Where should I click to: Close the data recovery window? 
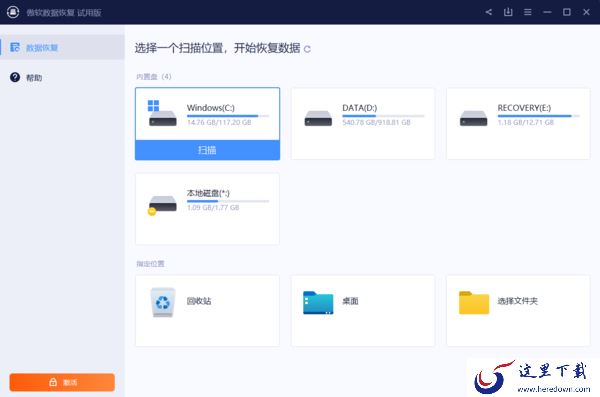click(586, 12)
